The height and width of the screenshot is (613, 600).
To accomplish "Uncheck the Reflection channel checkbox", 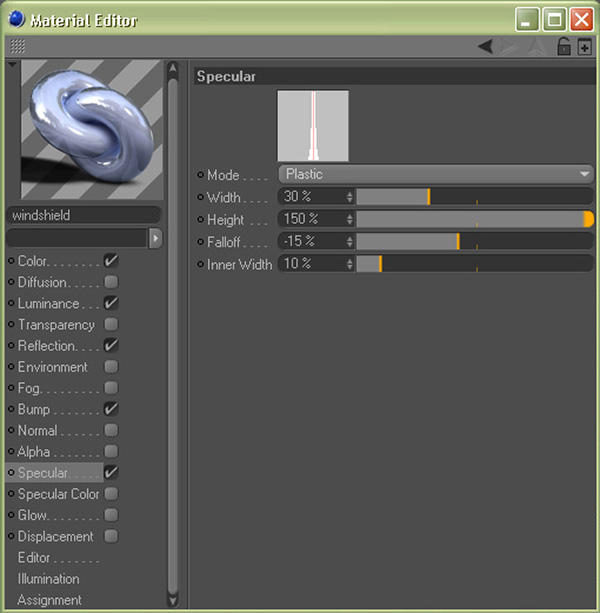I will 111,345.
